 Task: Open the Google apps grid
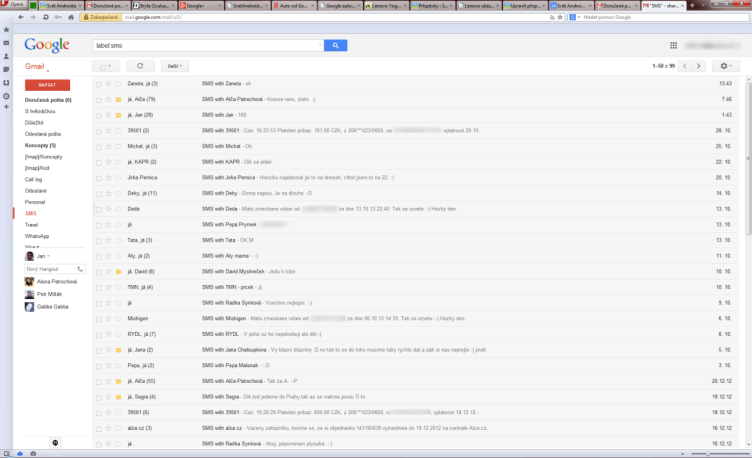(x=673, y=46)
